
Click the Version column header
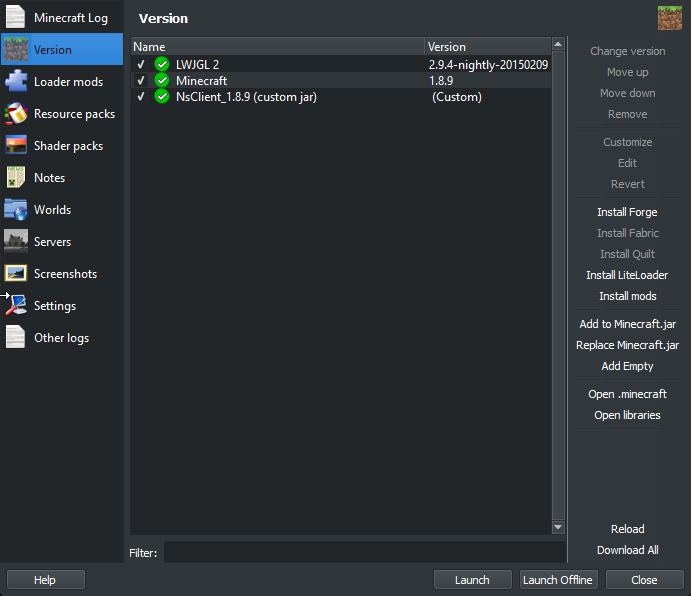tap(488, 47)
